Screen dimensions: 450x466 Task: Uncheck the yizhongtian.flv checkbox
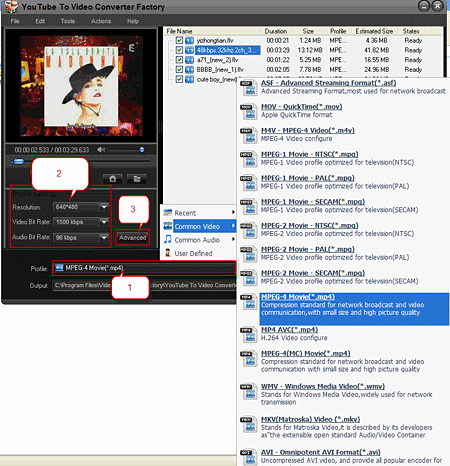[x=179, y=40]
